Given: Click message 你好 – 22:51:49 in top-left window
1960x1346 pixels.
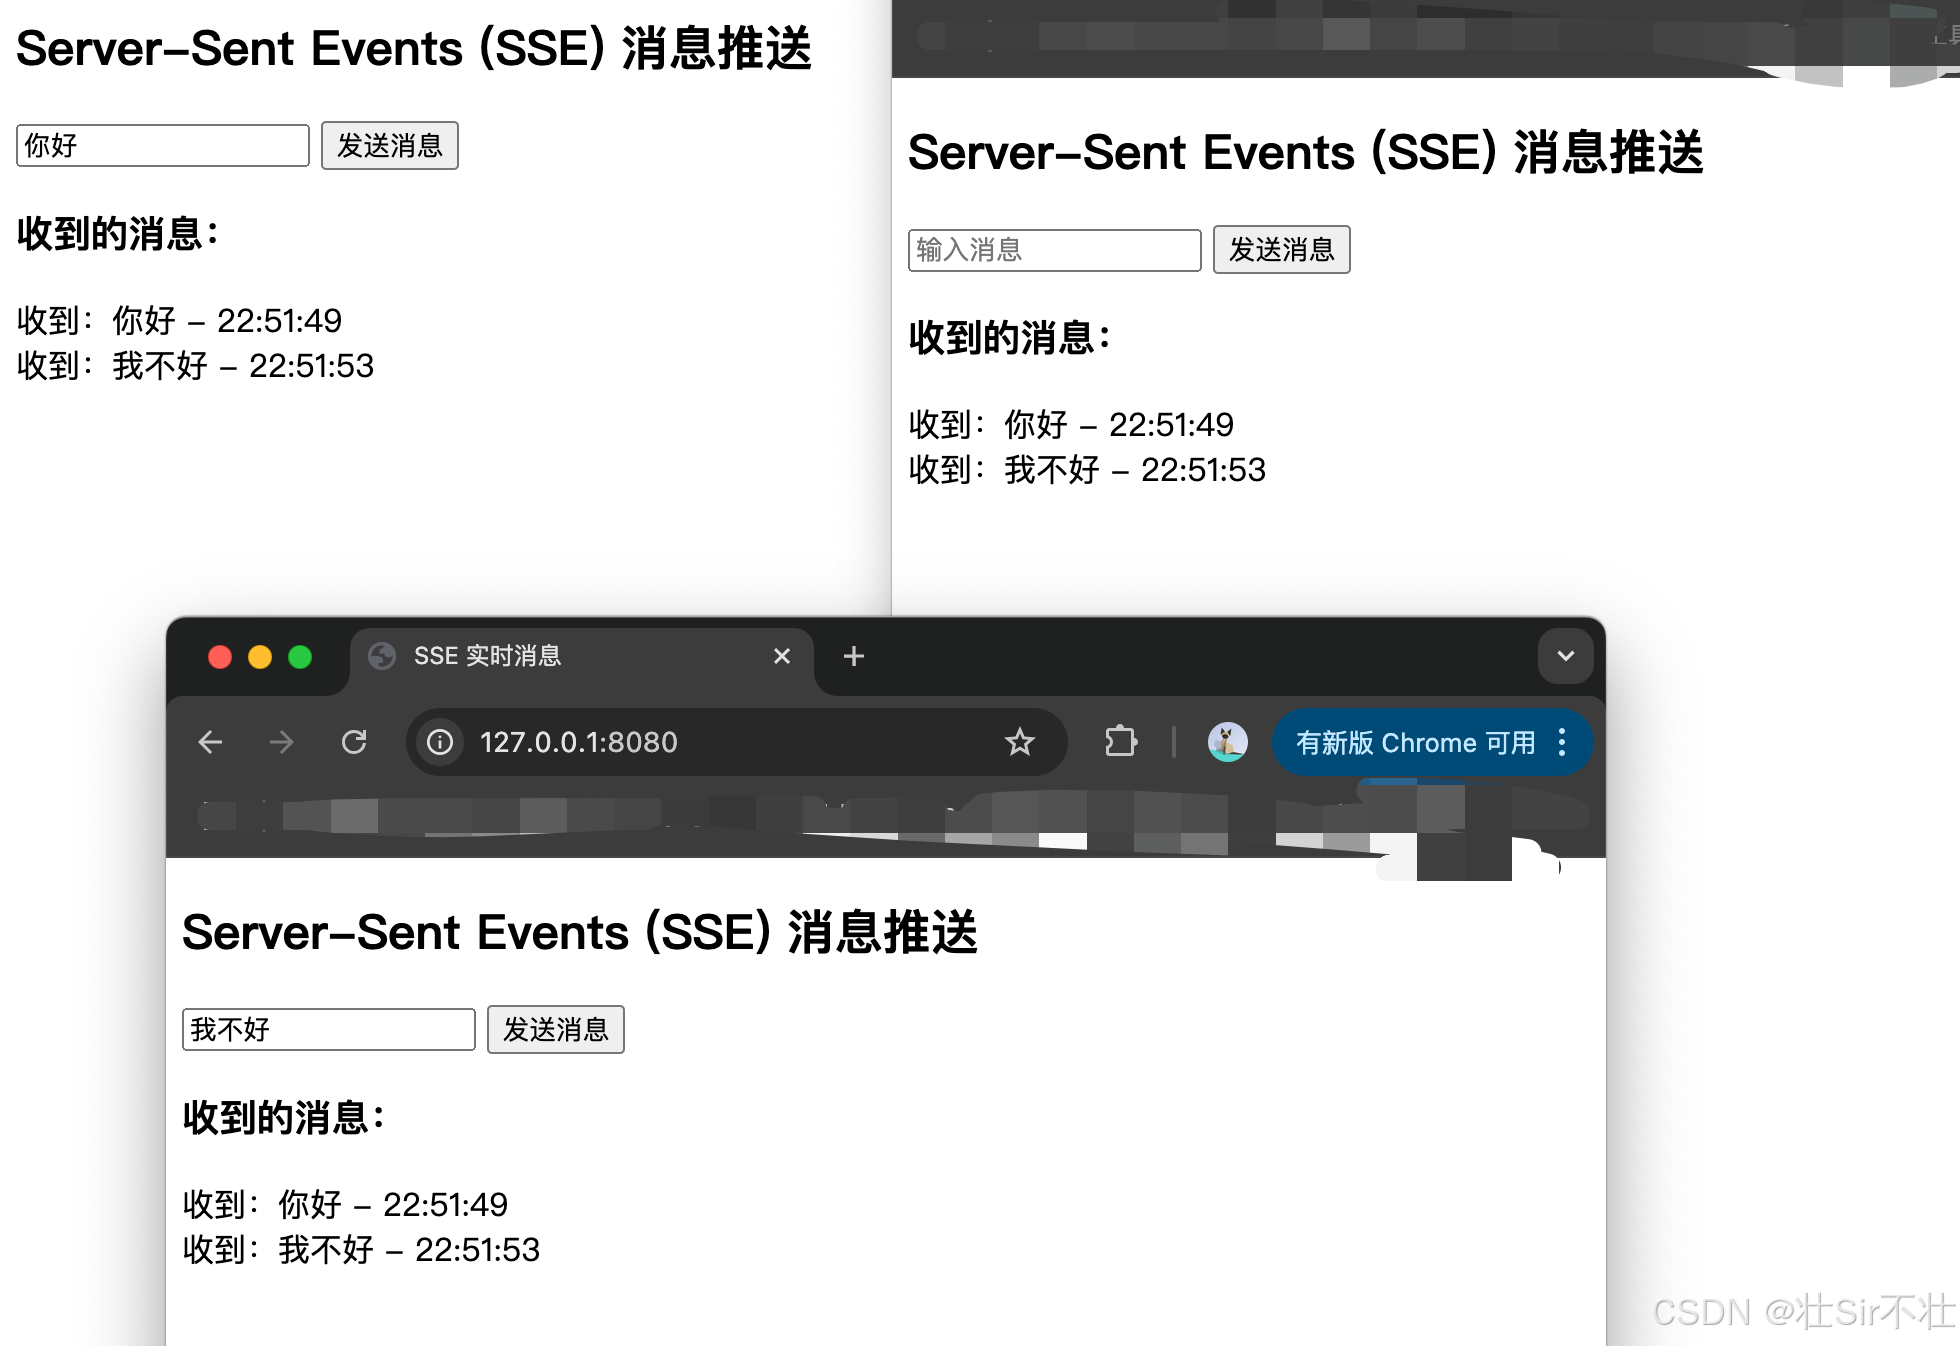Looking at the screenshot, I should click(x=179, y=321).
